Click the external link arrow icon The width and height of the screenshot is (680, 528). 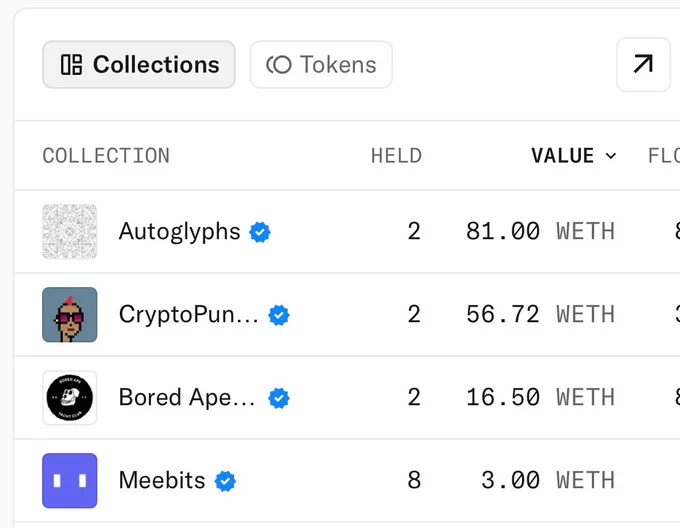tap(643, 65)
